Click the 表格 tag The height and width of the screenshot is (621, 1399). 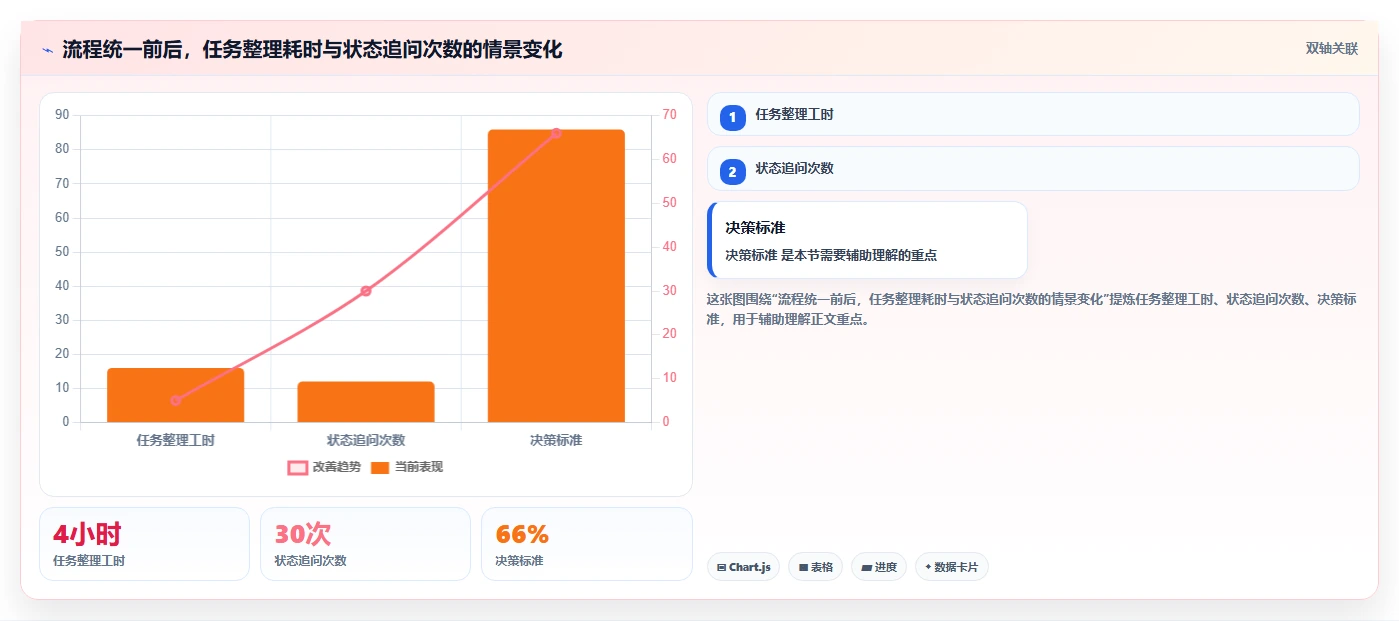pos(816,567)
